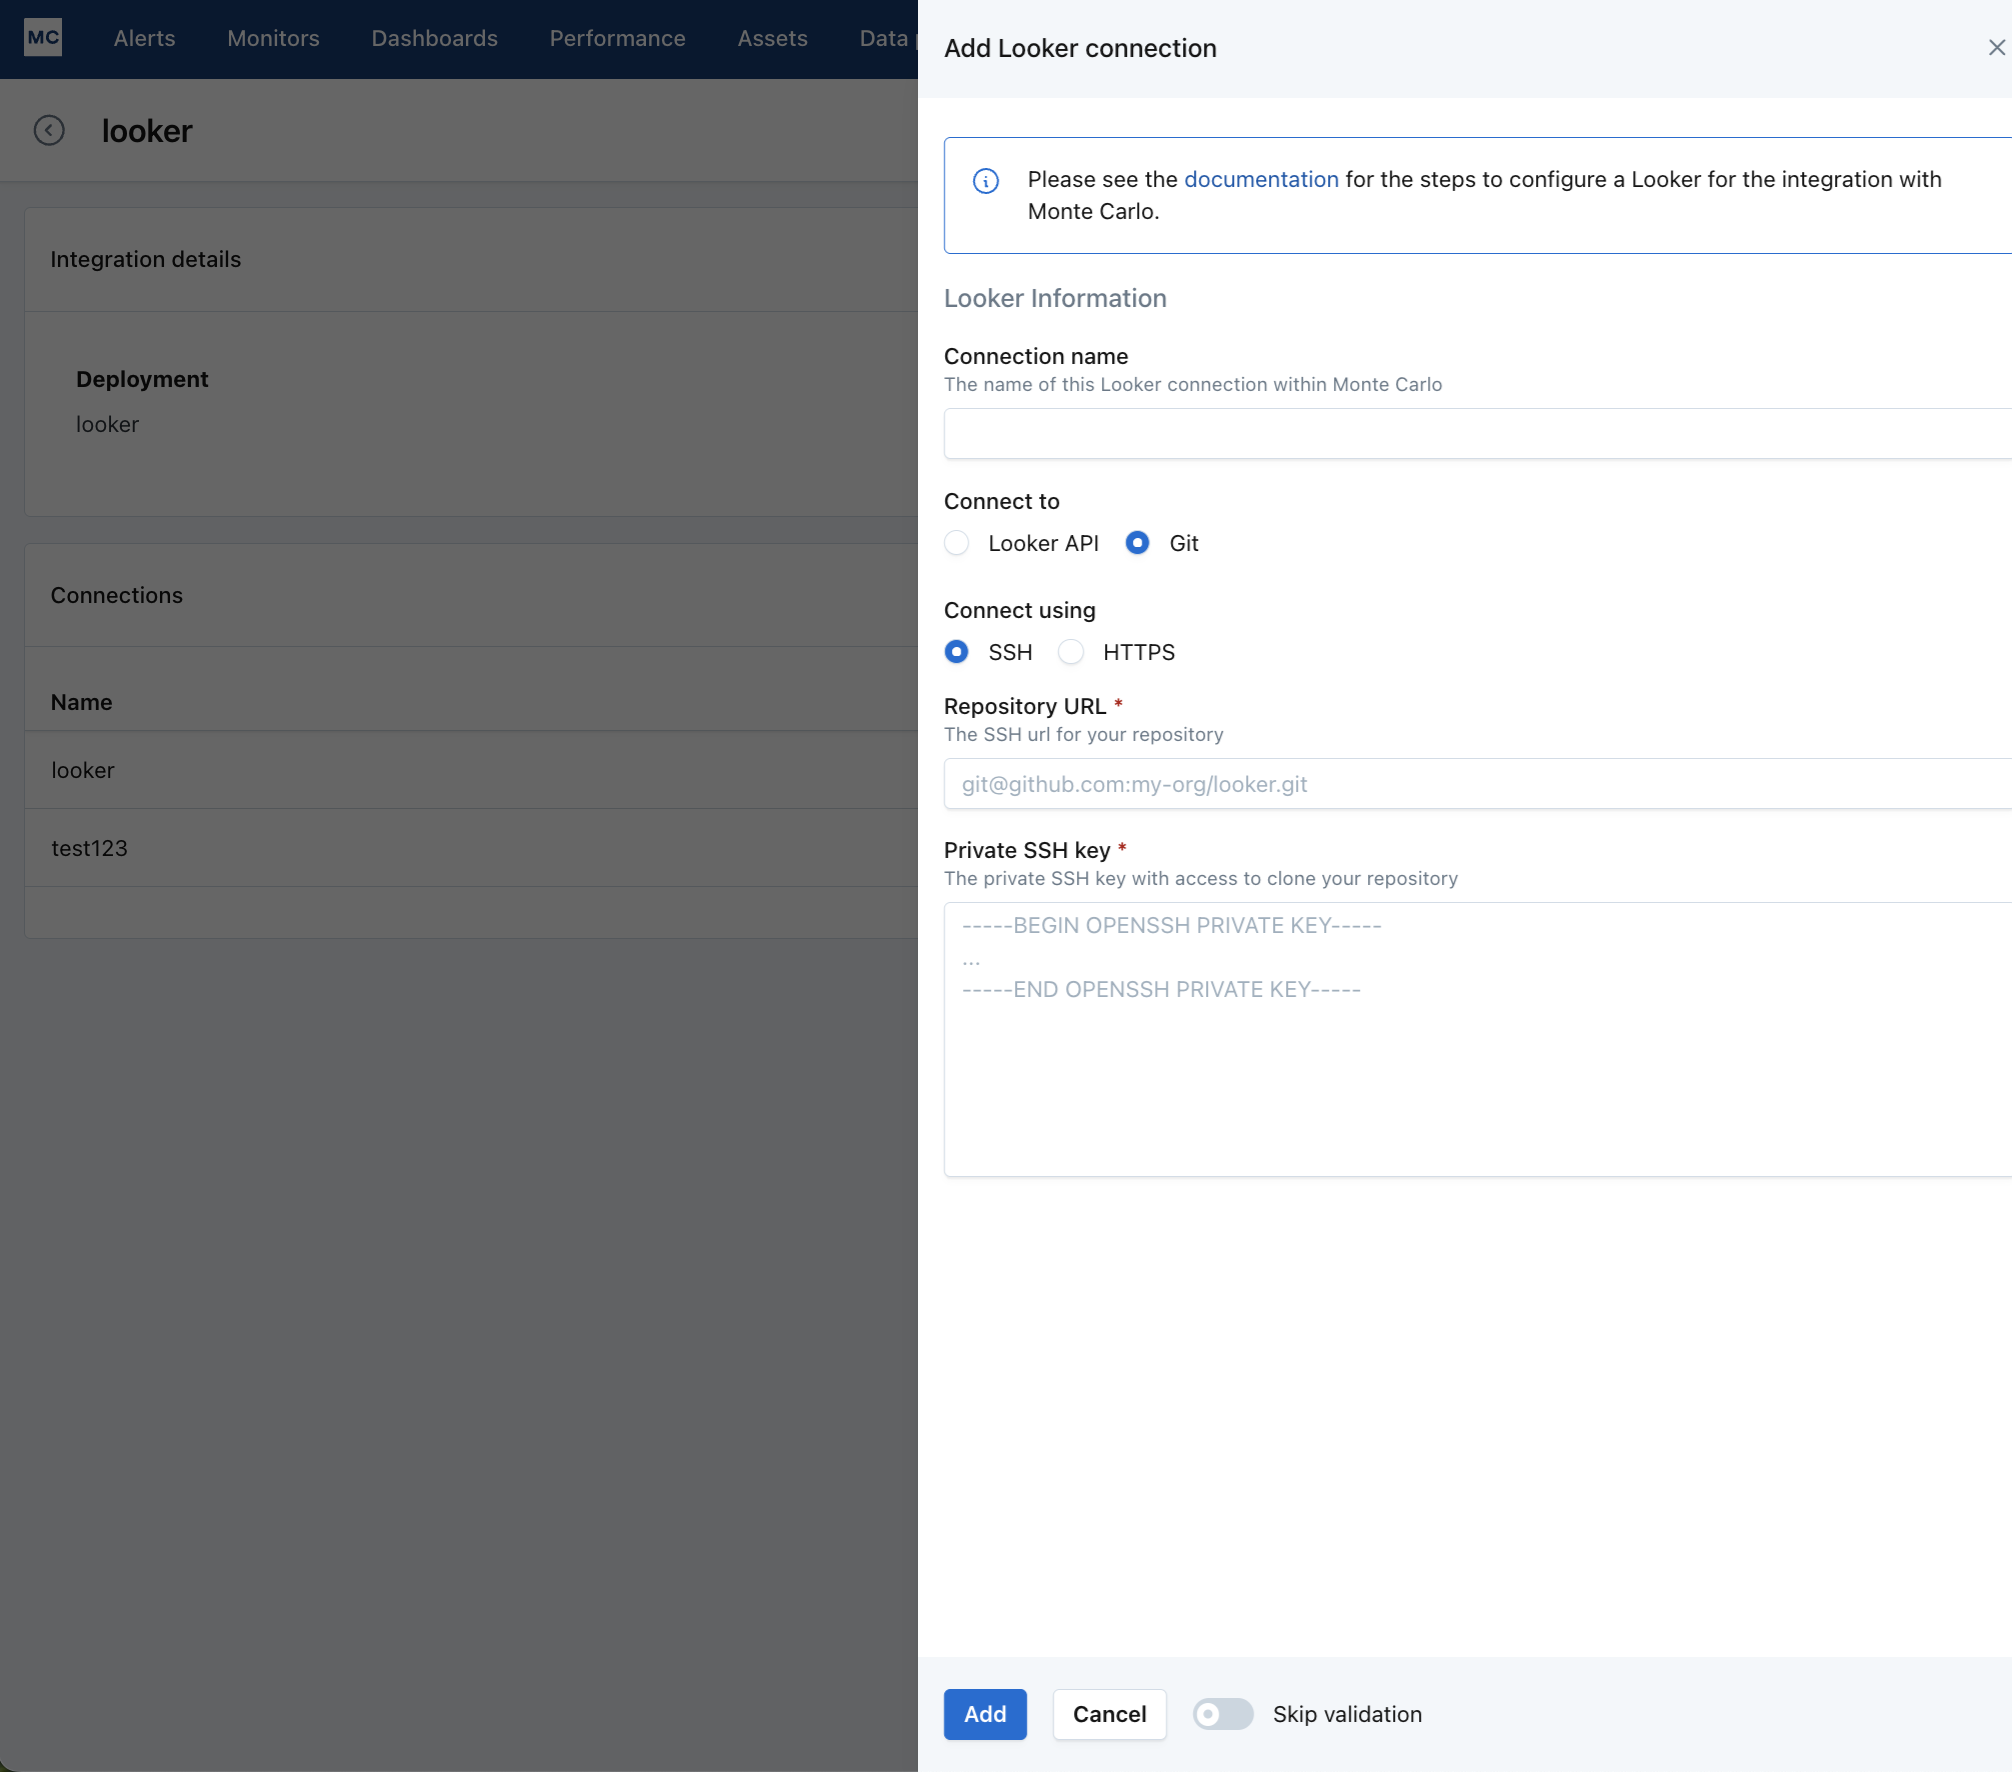Click the Deployment label
The image size is (2012, 1772).
point(142,379)
